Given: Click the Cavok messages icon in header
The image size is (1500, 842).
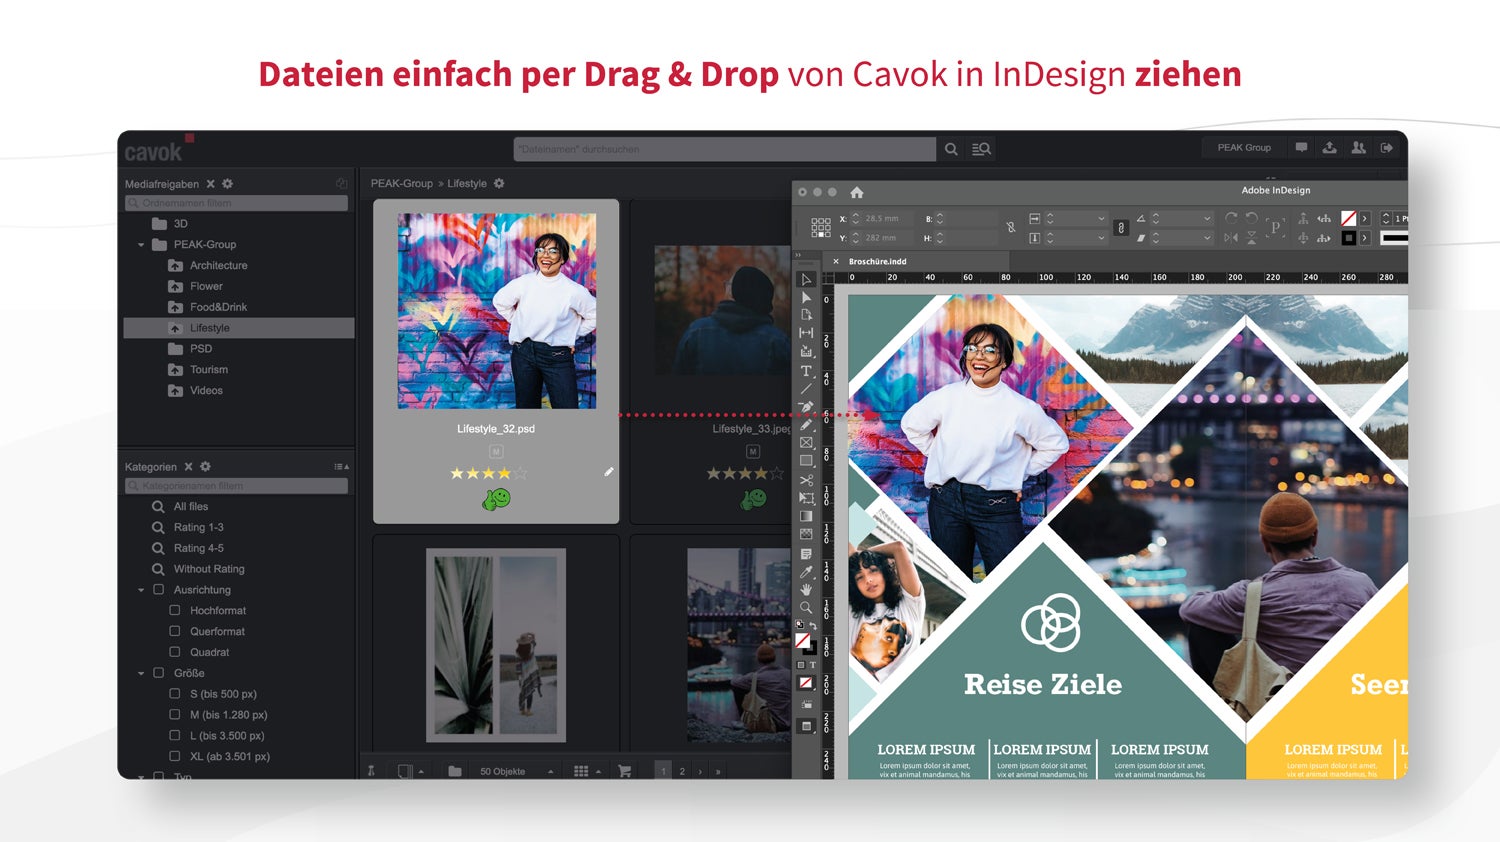Looking at the screenshot, I should click(x=1301, y=148).
